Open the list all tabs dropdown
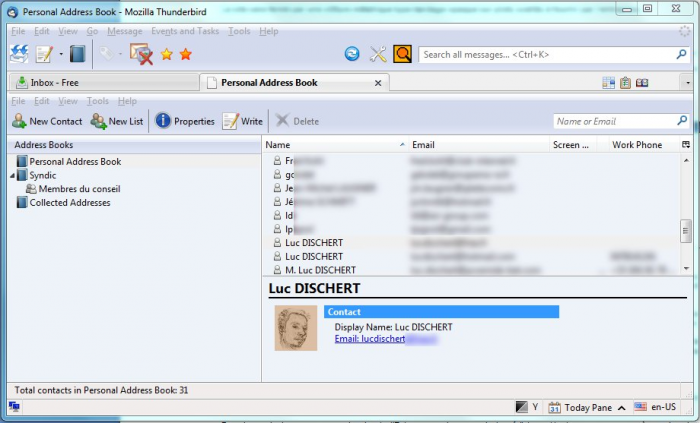The height and width of the screenshot is (423, 700). point(688,83)
